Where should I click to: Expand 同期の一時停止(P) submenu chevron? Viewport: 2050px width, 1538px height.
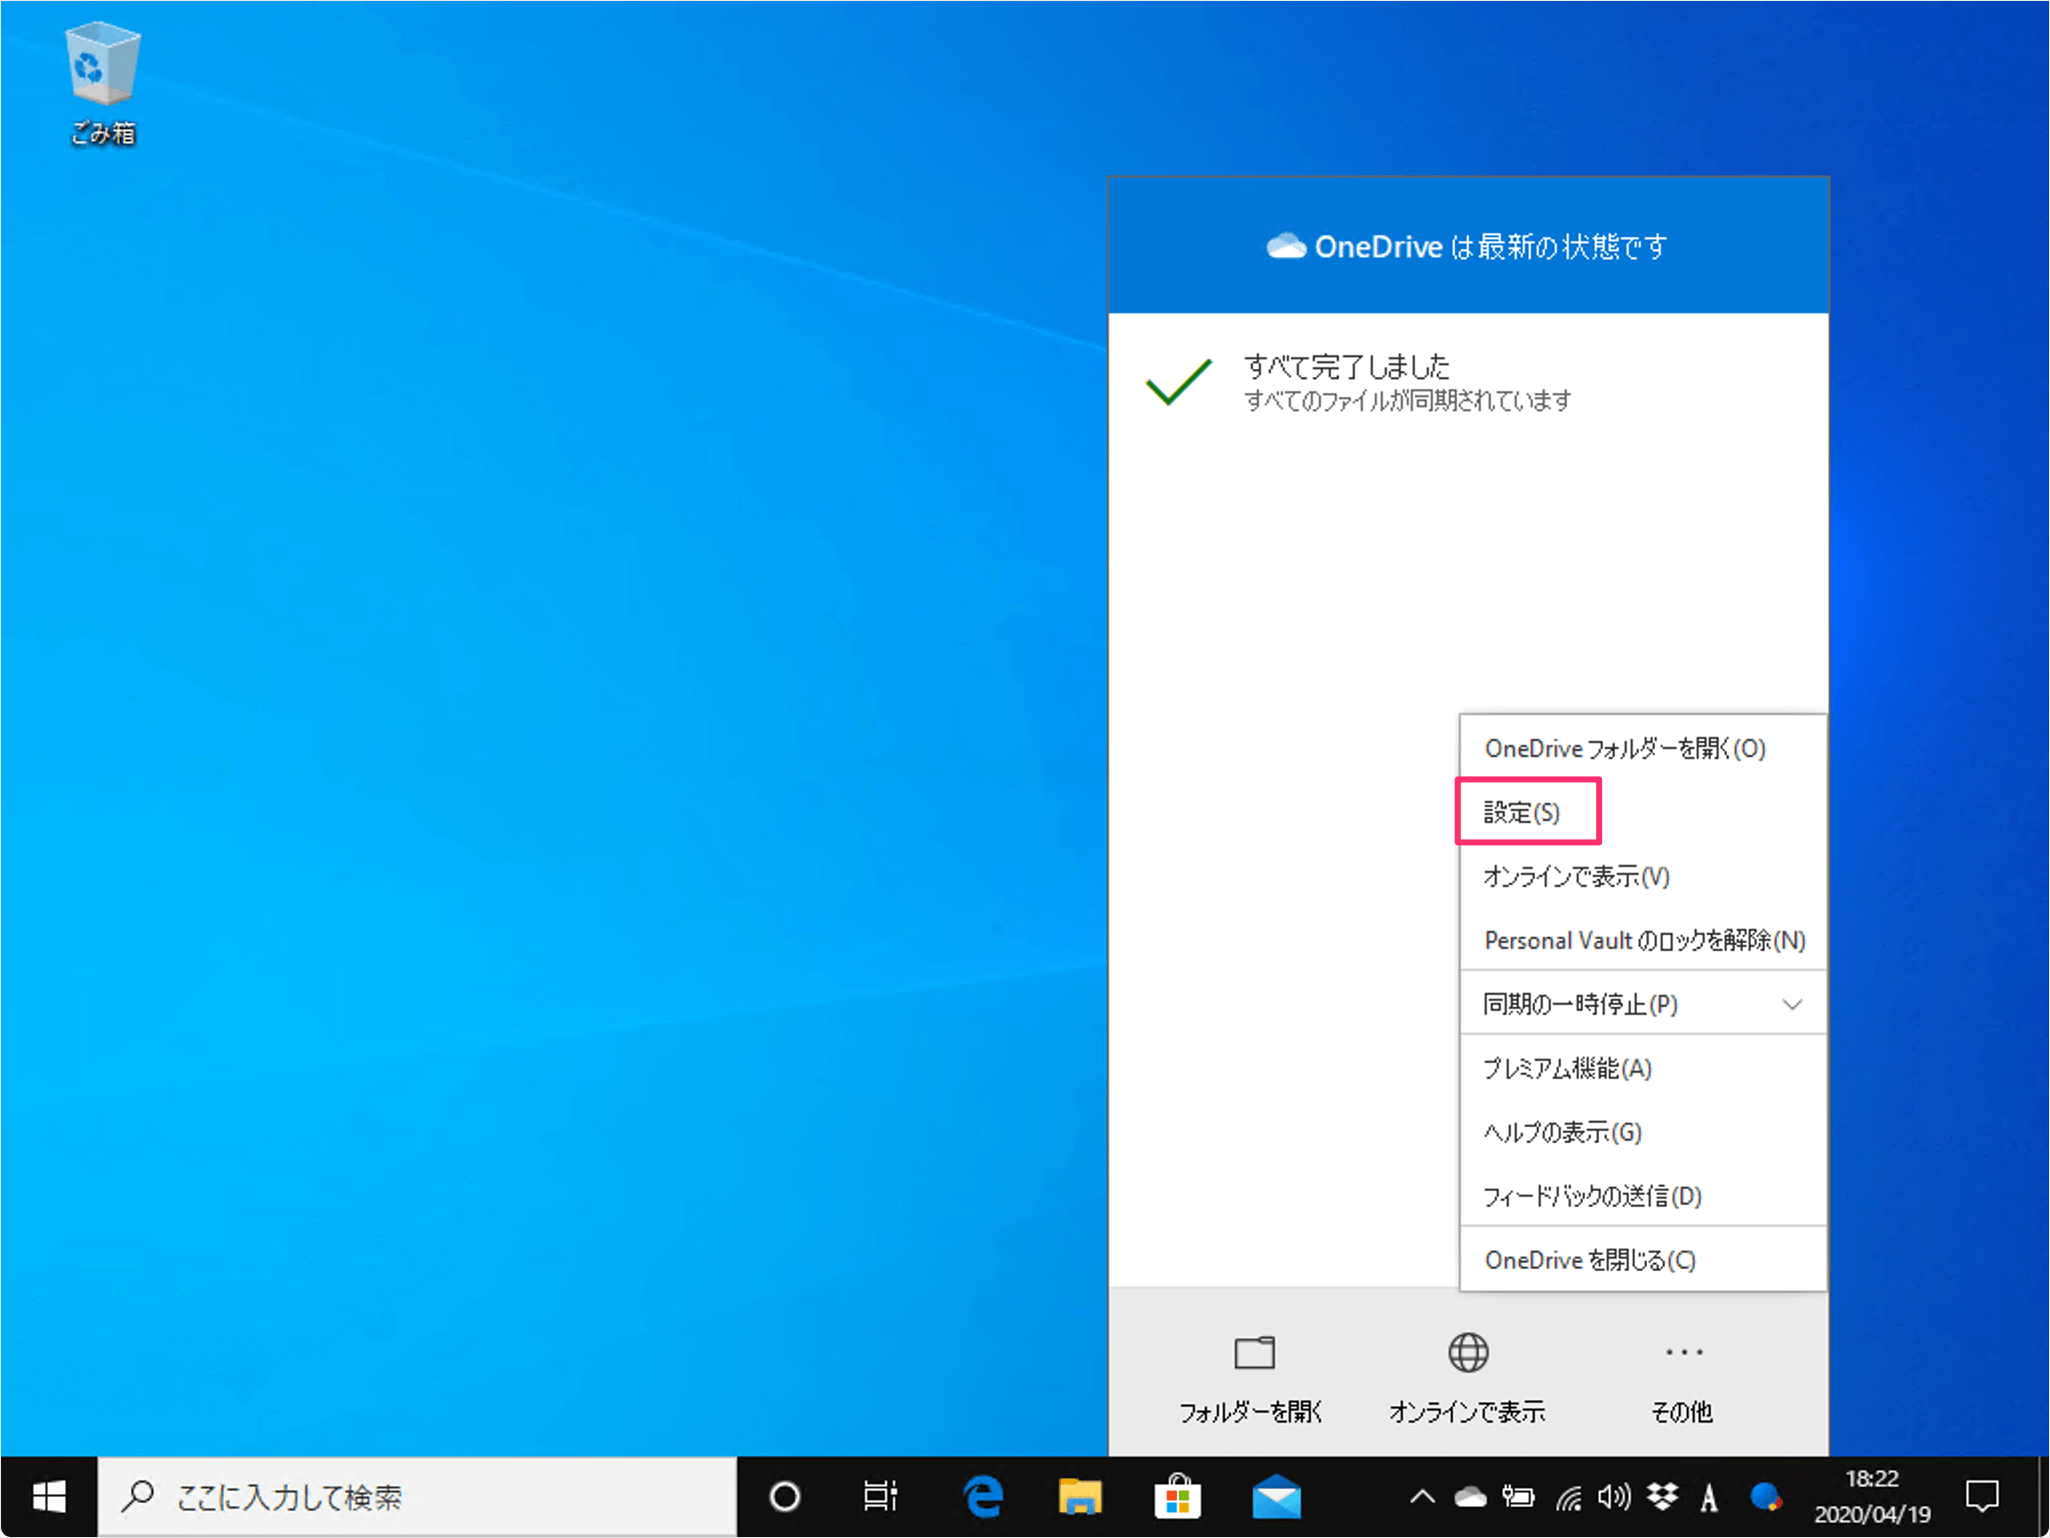pyautogui.click(x=1793, y=1004)
